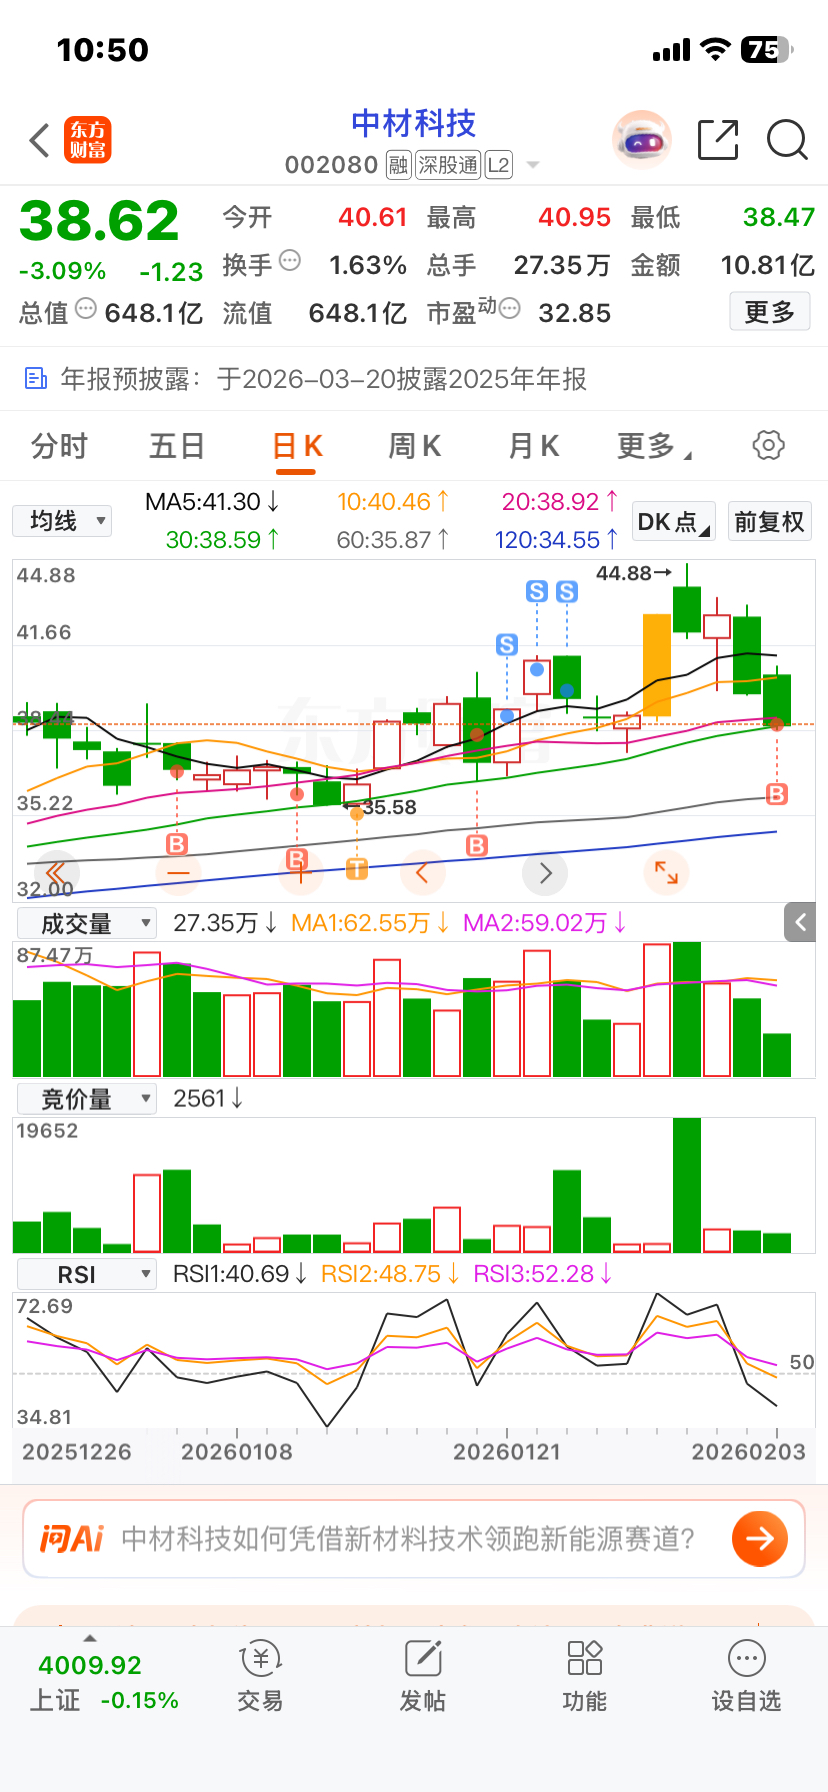Tap 更多 button for more quote data
This screenshot has width=828, height=1792.
click(x=770, y=312)
